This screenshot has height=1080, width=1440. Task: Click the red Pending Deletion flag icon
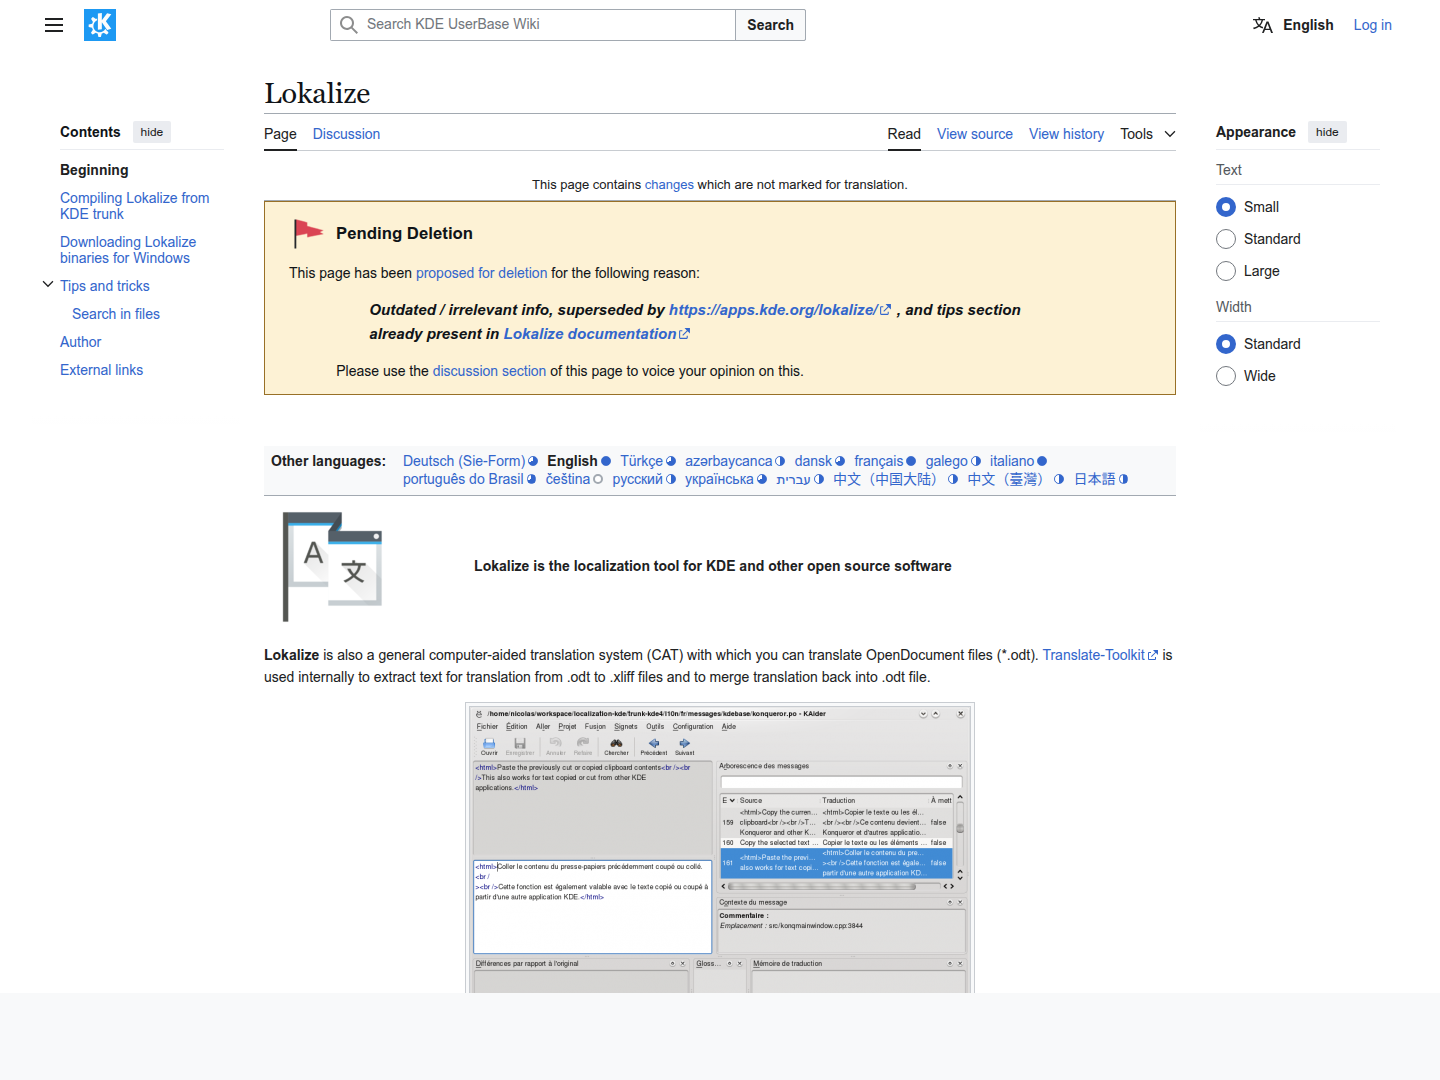click(x=308, y=233)
